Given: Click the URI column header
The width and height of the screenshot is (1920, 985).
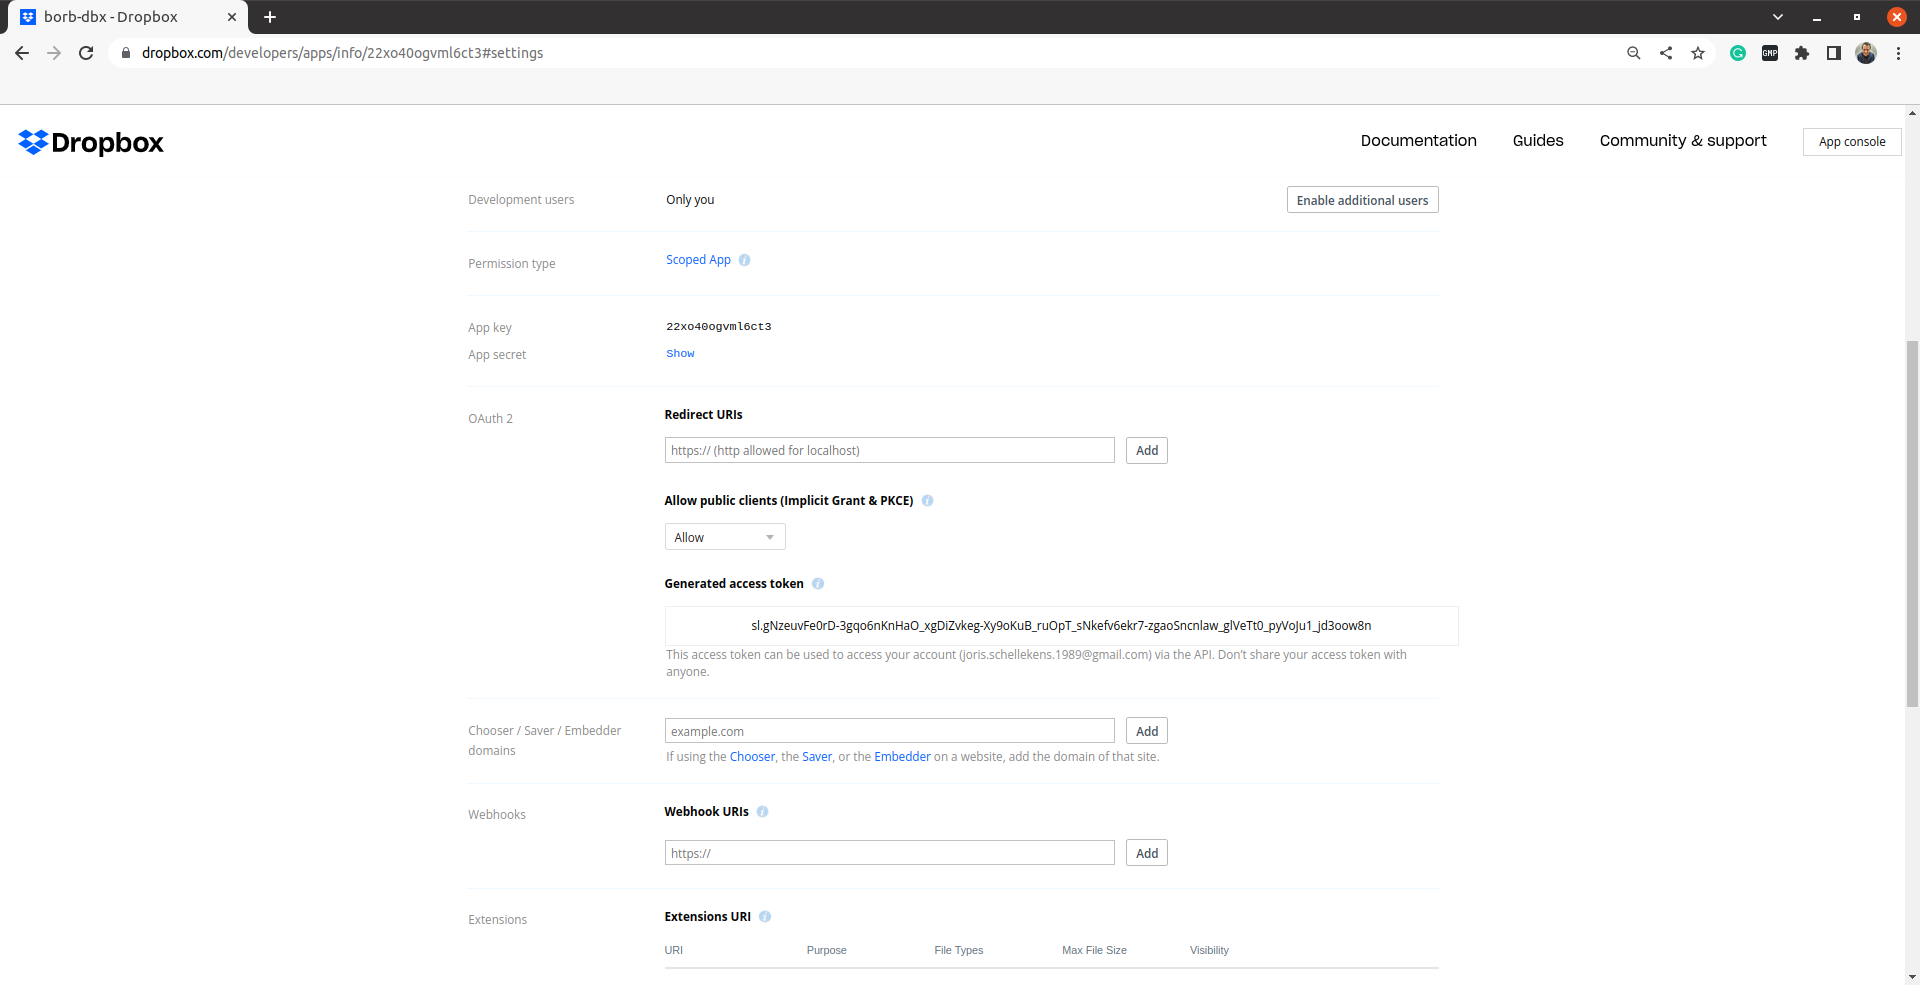Looking at the screenshot, I should [674, 951].
